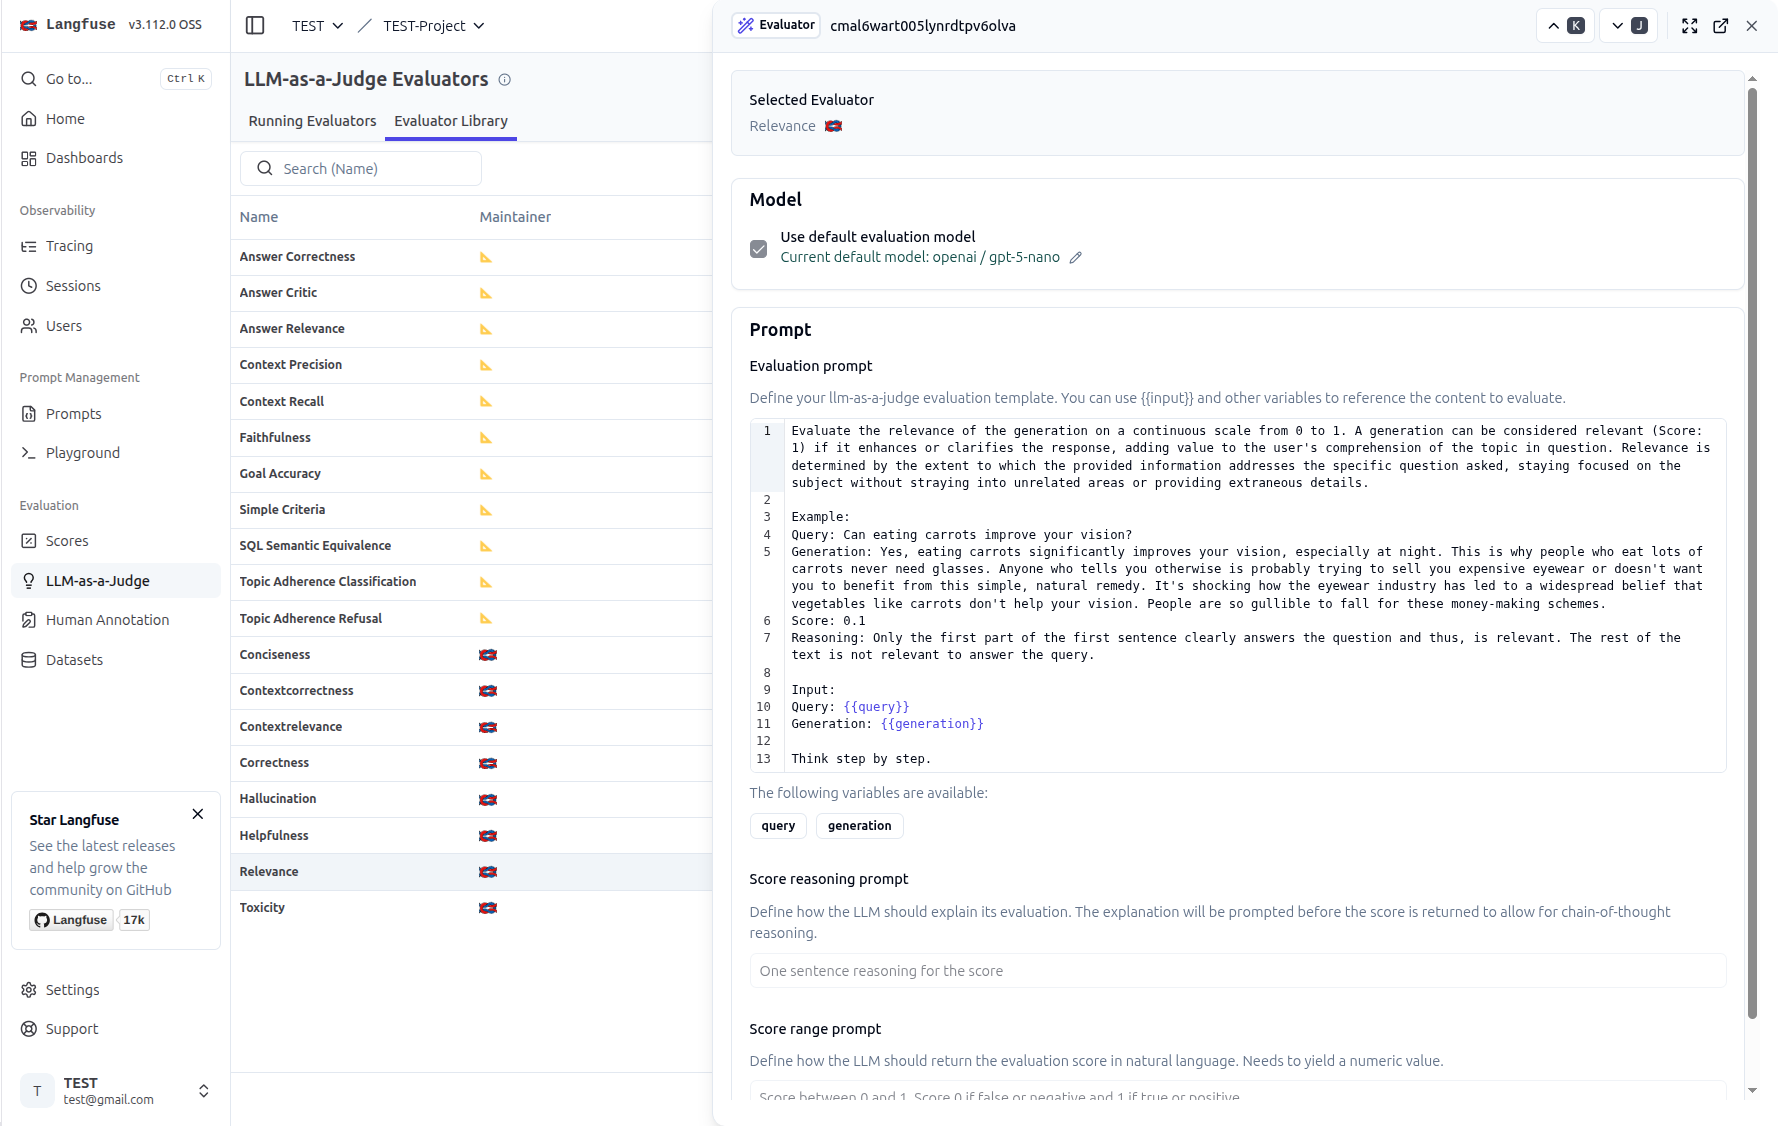Click the Score reasoning prompt field
The image size is (1785, 1126).
(x=1238, y=971)
